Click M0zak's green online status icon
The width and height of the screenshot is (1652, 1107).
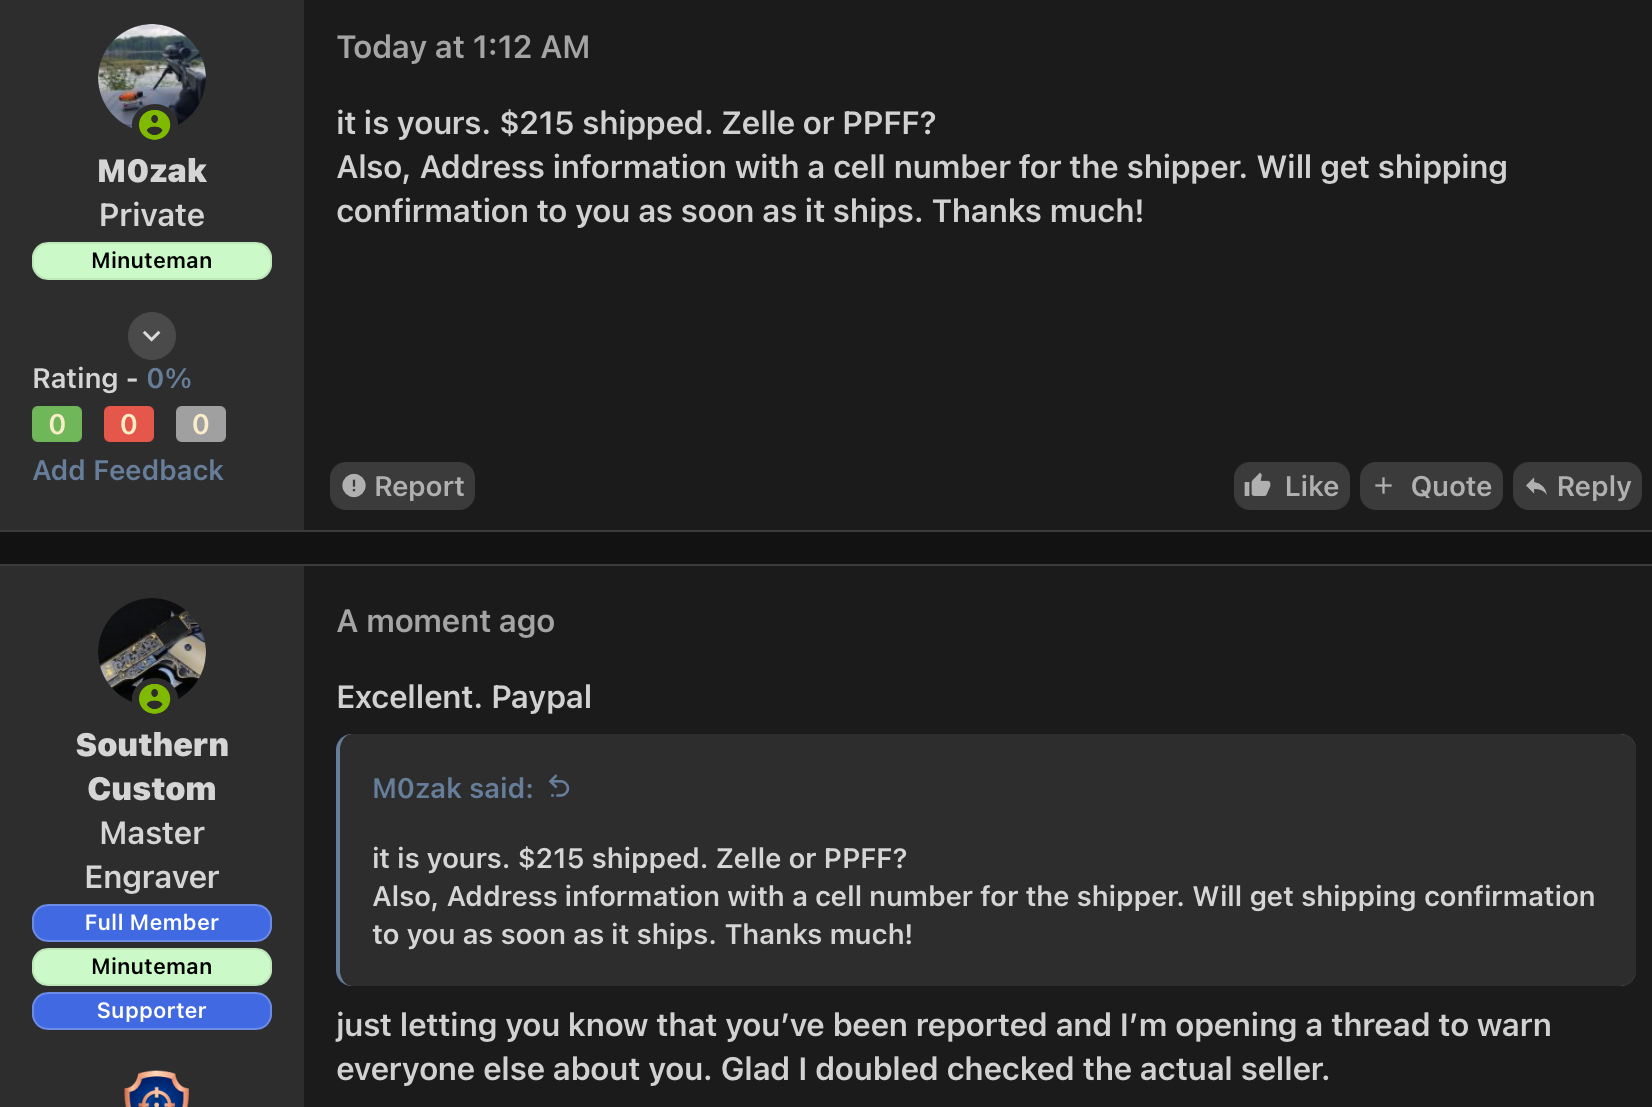154,125
